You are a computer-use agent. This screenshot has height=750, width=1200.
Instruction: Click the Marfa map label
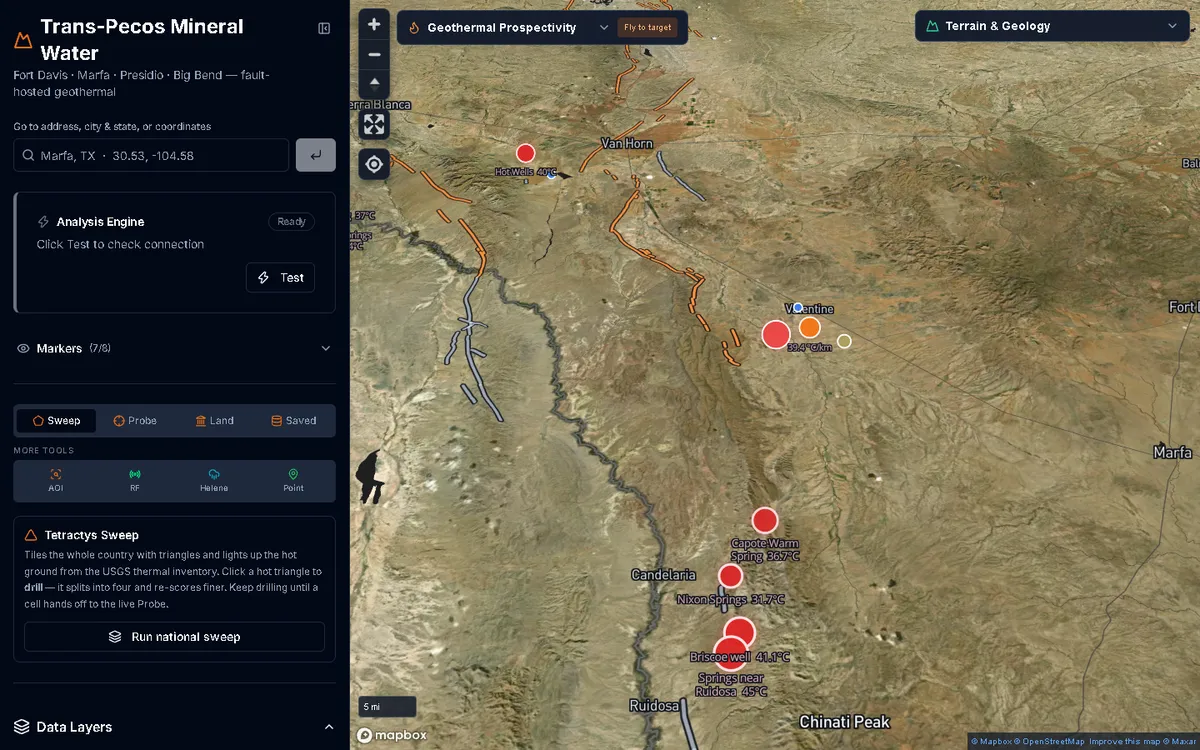(x=1172, y=453)
